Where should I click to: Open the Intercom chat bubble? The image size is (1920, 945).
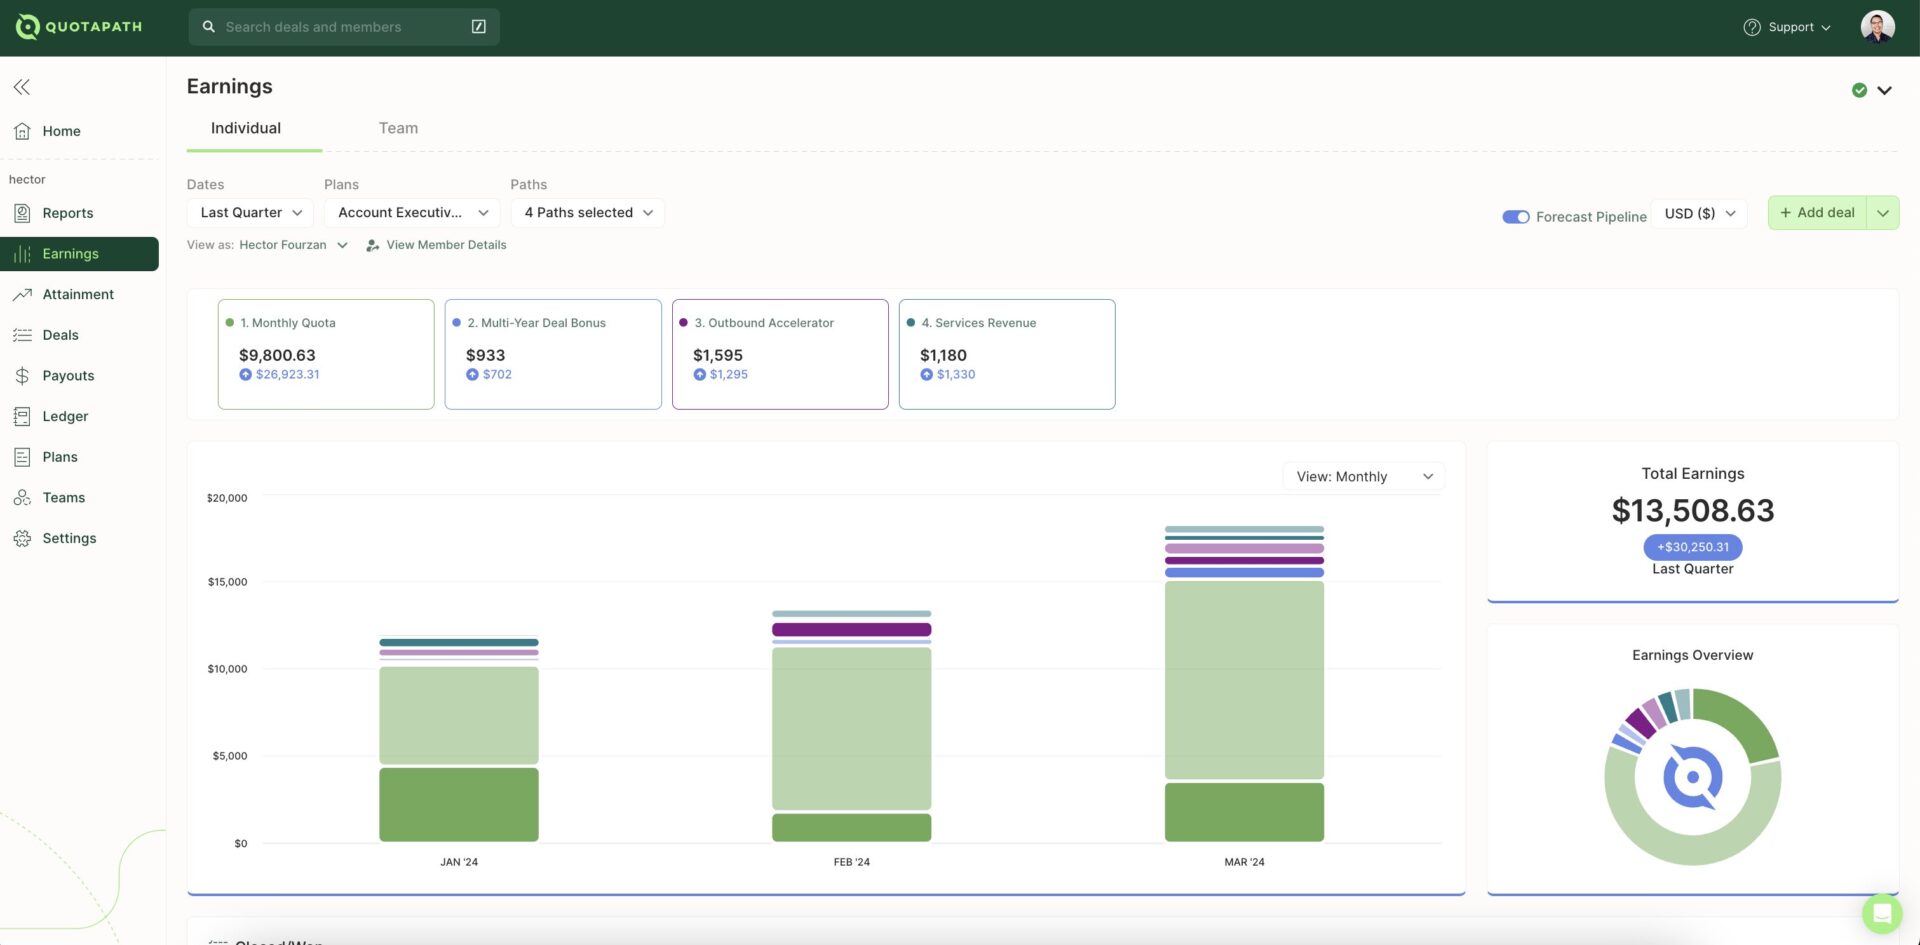coord(1883,913)
